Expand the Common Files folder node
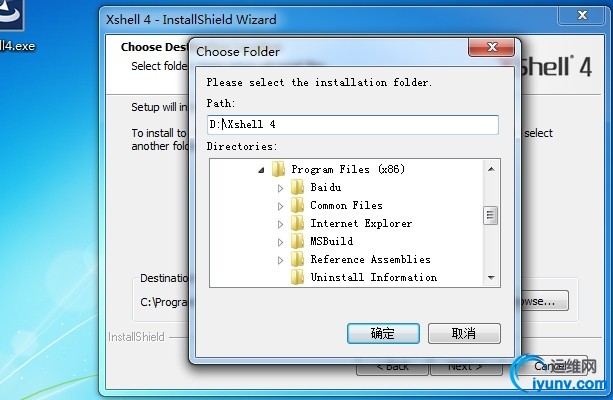This screenshot has width=613, height=400. tap(280, 206)
